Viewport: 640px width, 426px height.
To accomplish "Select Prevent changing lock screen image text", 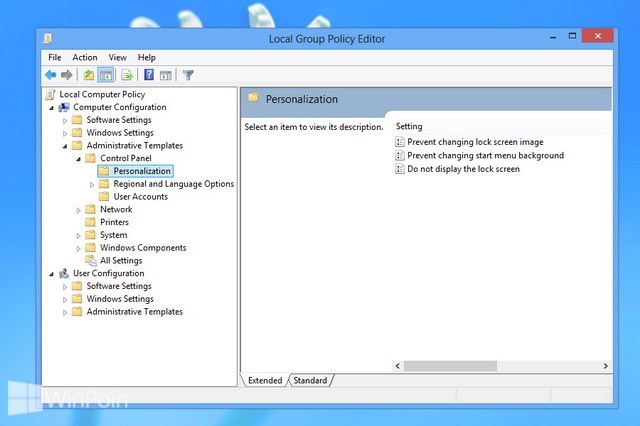I will point(475,142).
